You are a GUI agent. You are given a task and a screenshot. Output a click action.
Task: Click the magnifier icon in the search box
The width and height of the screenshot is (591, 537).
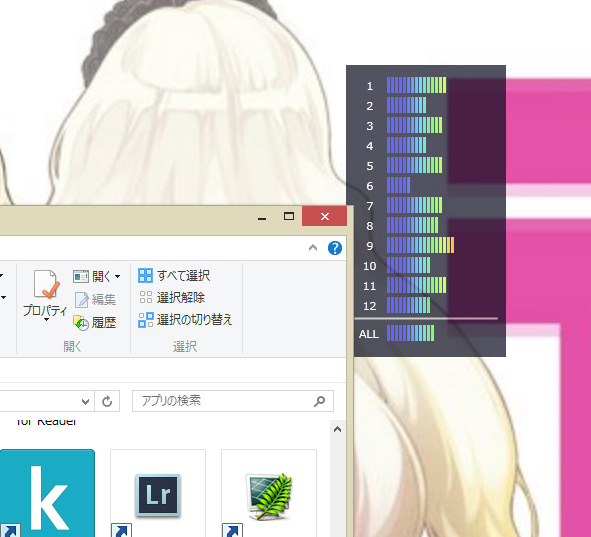[319, 401]
